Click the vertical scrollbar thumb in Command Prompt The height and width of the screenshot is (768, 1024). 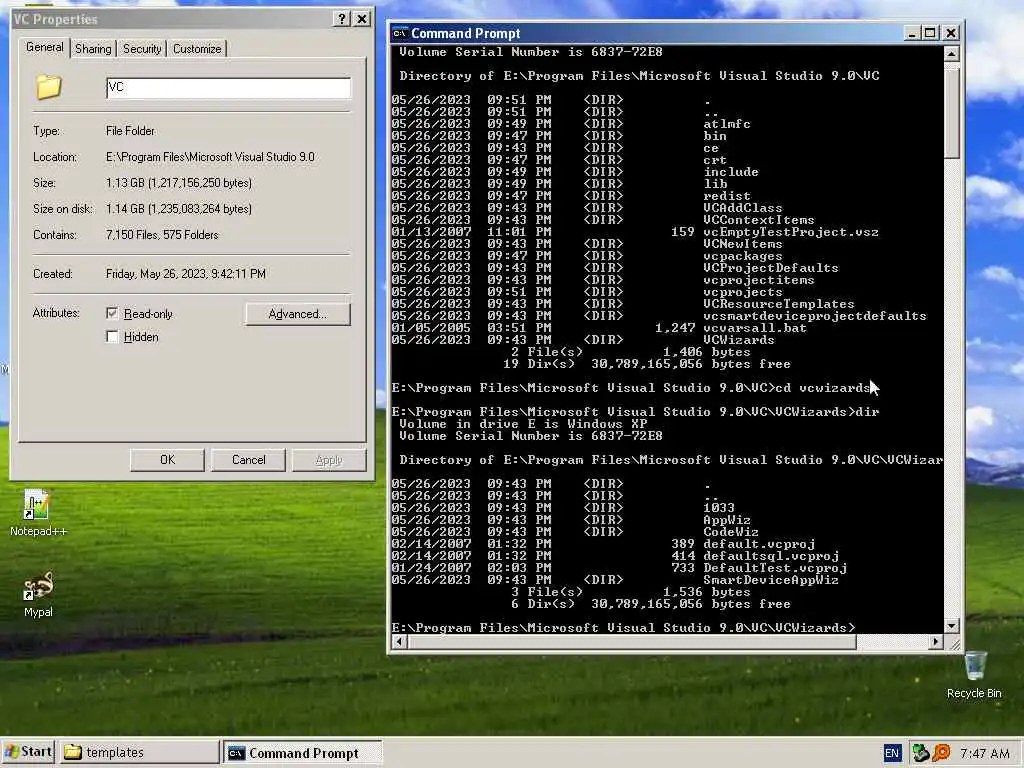[952, 110]
